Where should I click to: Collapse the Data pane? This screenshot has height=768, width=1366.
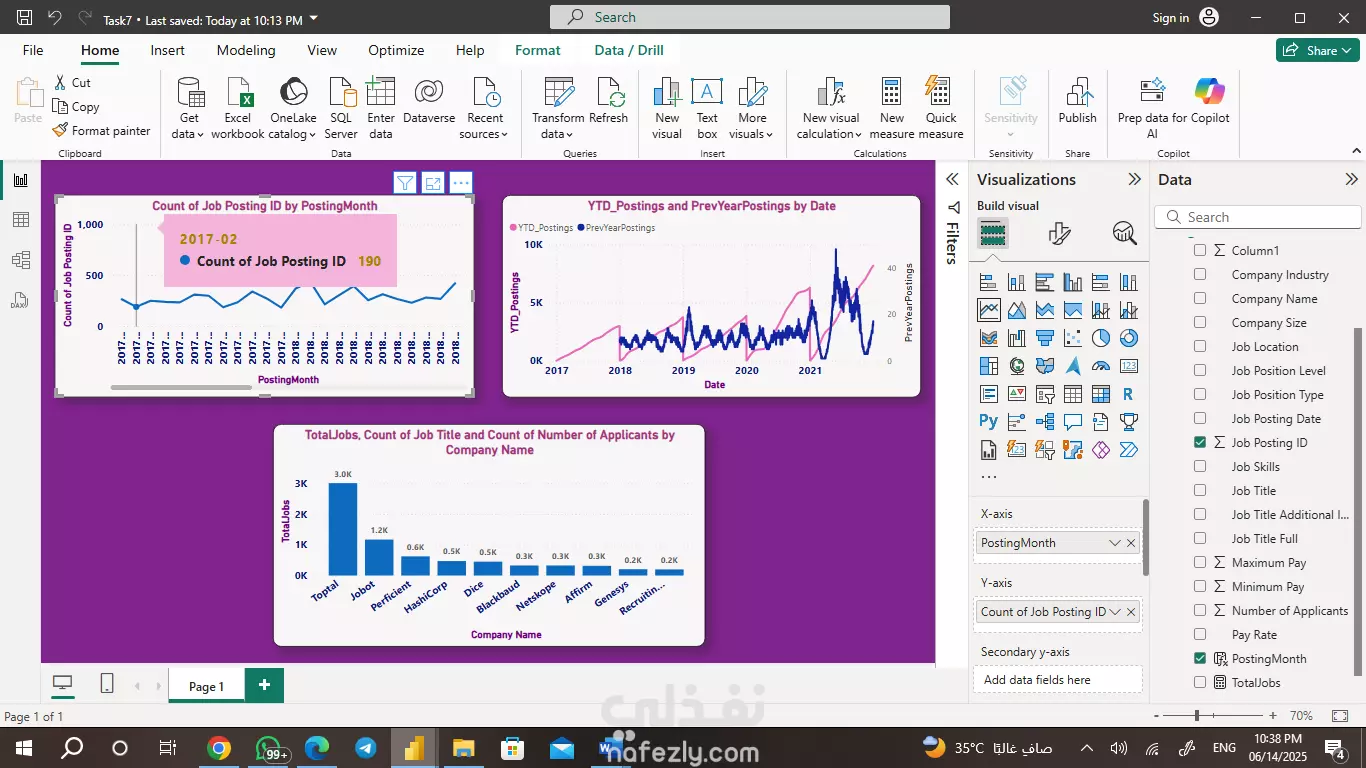coord(1352,180)
